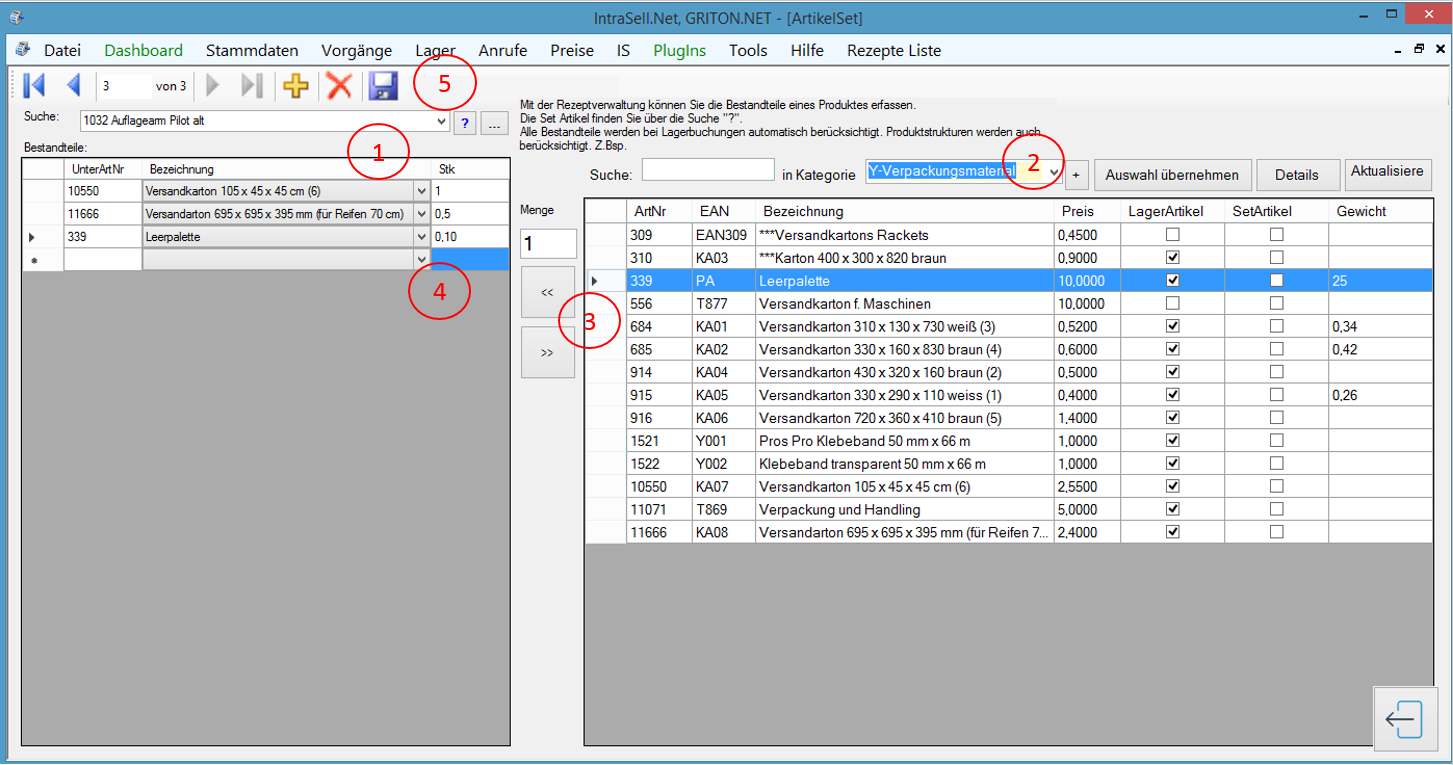Add new record with yellow plus icon
This screenshot has height=765, width=1453.
tap(296, 86)
